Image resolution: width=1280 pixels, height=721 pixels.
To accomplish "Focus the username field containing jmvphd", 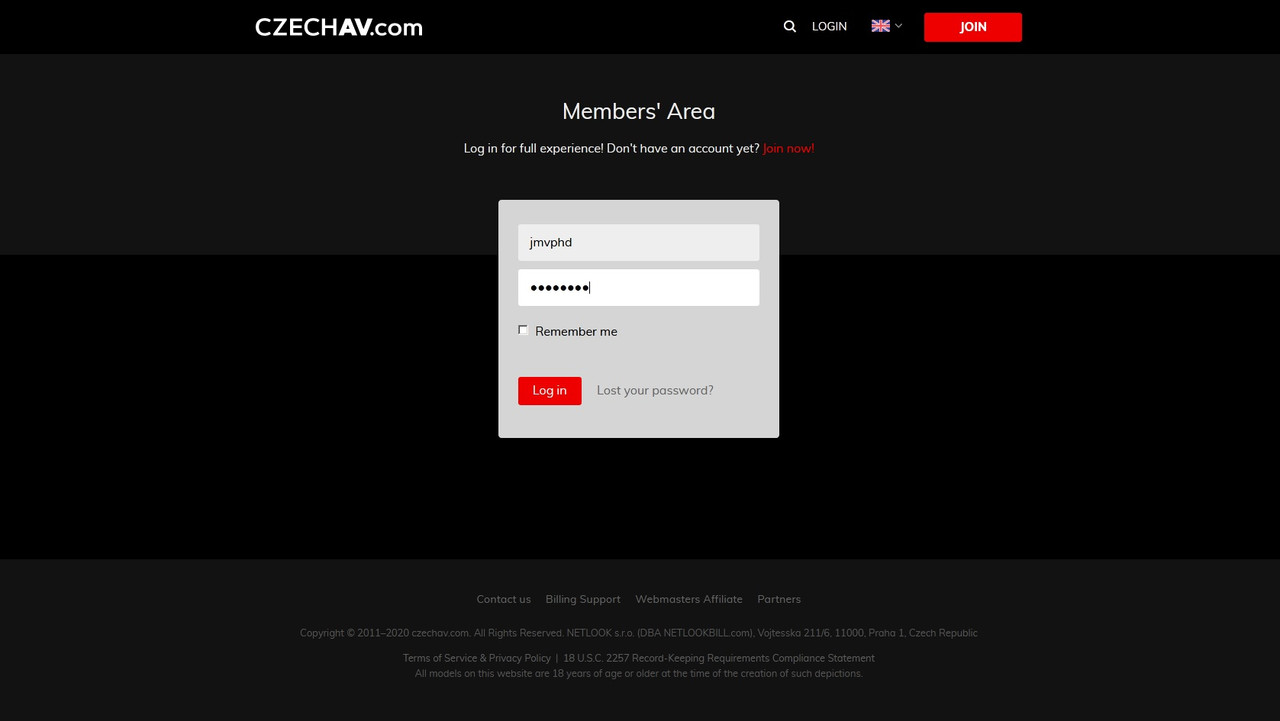I will pyautogui.click(x=638, y=242).
